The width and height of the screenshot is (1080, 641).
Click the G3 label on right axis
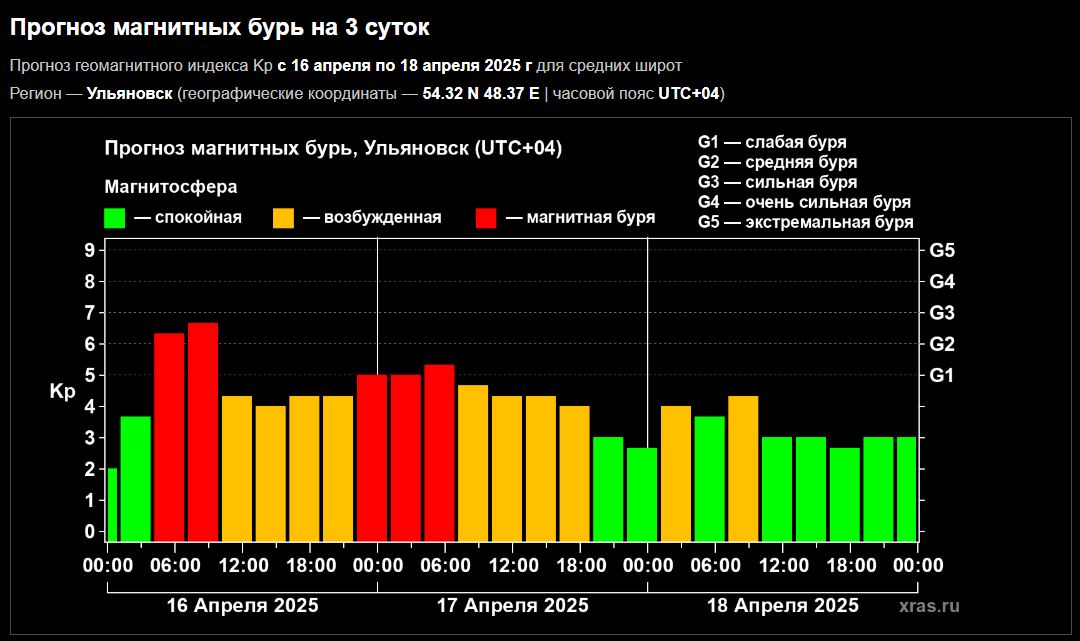942,313
